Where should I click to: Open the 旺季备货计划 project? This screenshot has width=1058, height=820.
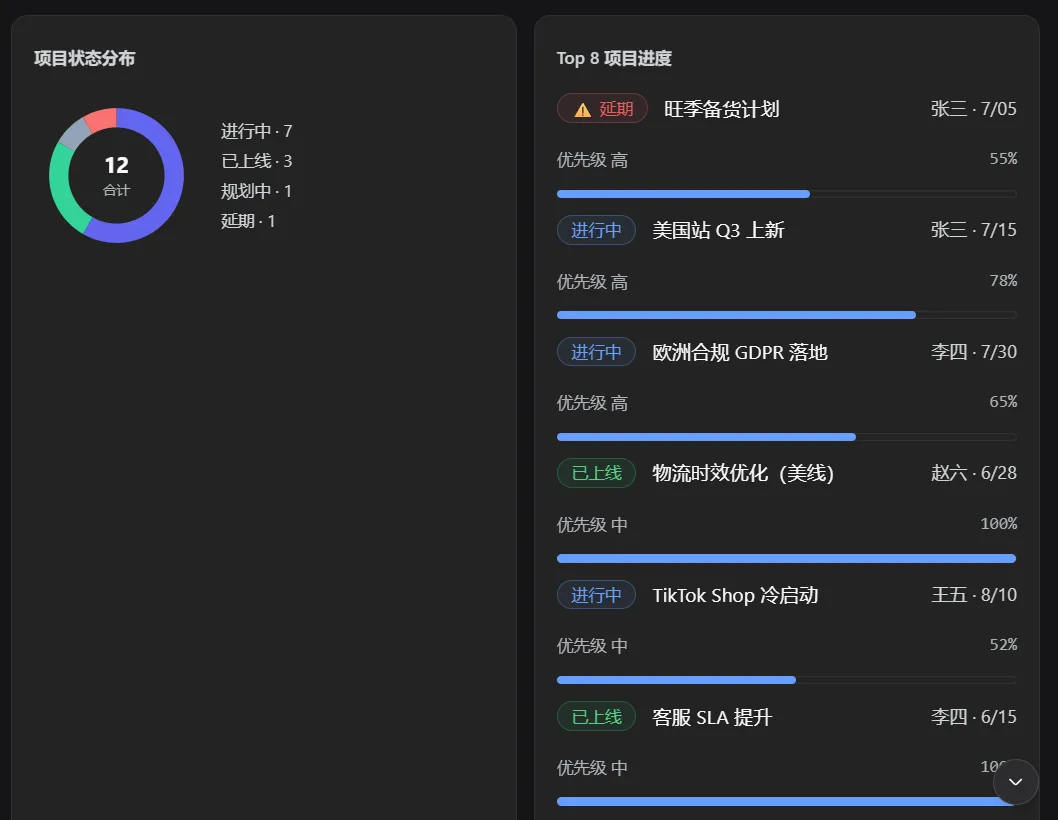coord(721,109)
